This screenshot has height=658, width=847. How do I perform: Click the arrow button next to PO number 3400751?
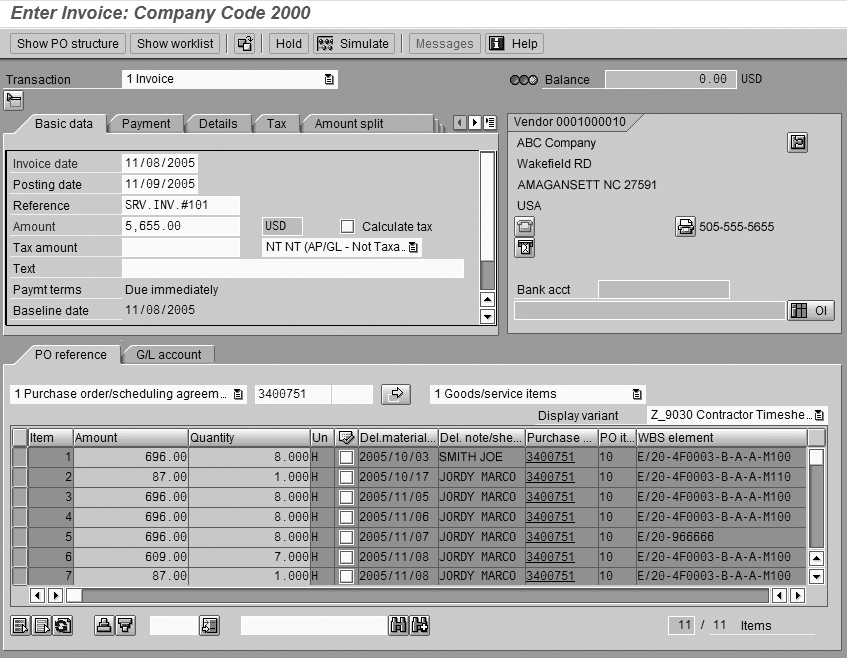pyautogui.click(x=396, y=394)
